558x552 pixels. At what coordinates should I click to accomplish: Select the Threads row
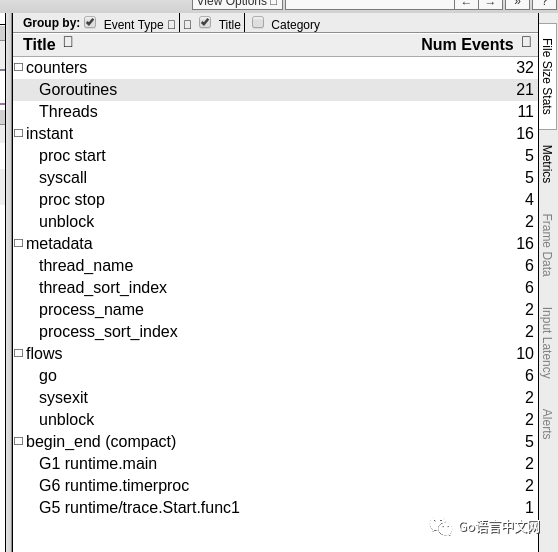(275, 112)
